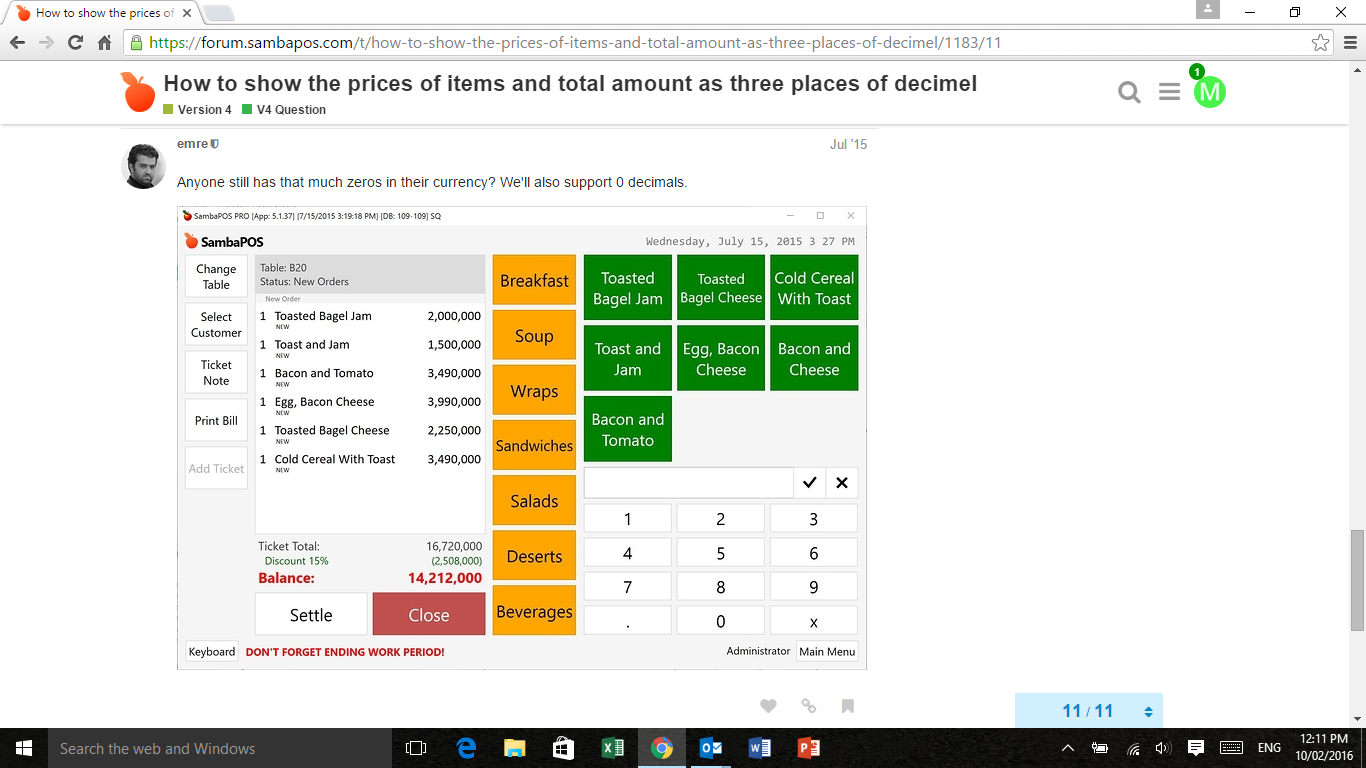Open the Windows Start menu
1366x768 pixels.
(22, 747)
